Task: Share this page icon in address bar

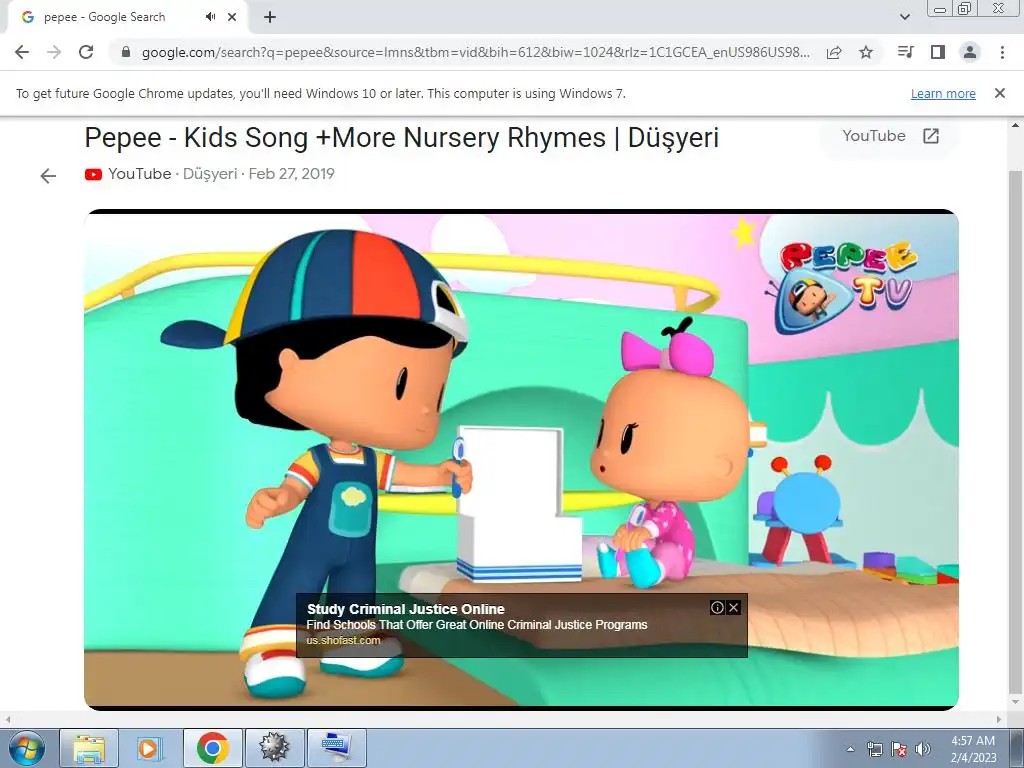Action: click(834, 52)
